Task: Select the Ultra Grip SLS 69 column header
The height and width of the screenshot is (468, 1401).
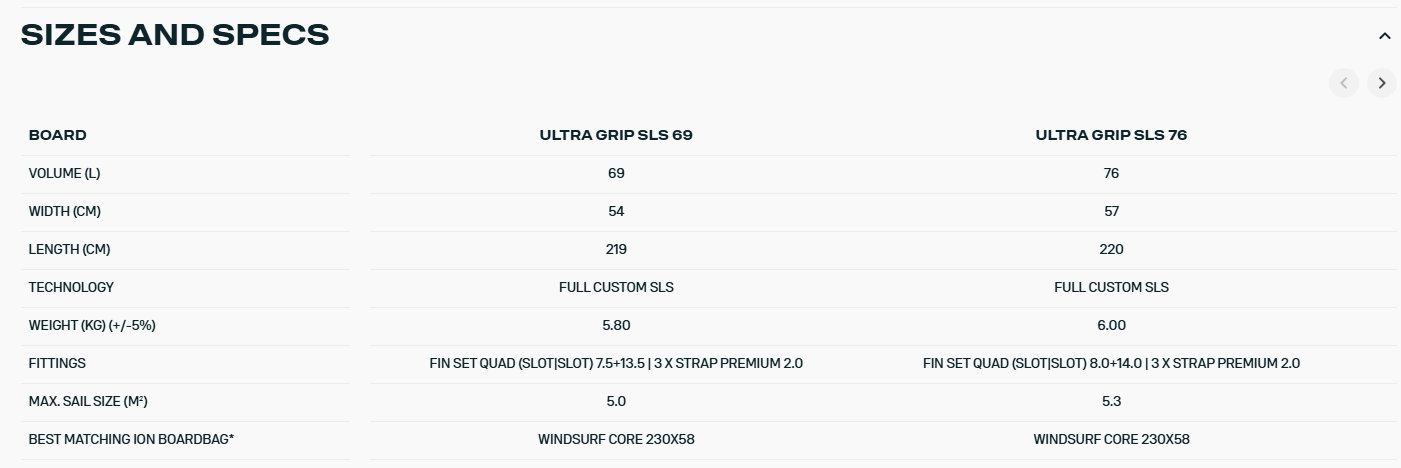Action: 616,135
